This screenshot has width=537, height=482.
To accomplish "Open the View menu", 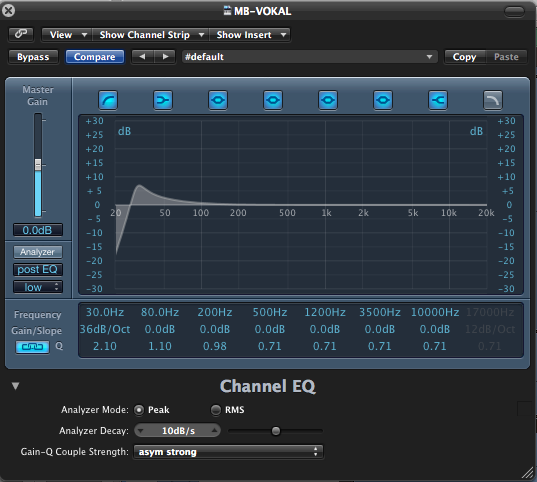I will [67, 35].
